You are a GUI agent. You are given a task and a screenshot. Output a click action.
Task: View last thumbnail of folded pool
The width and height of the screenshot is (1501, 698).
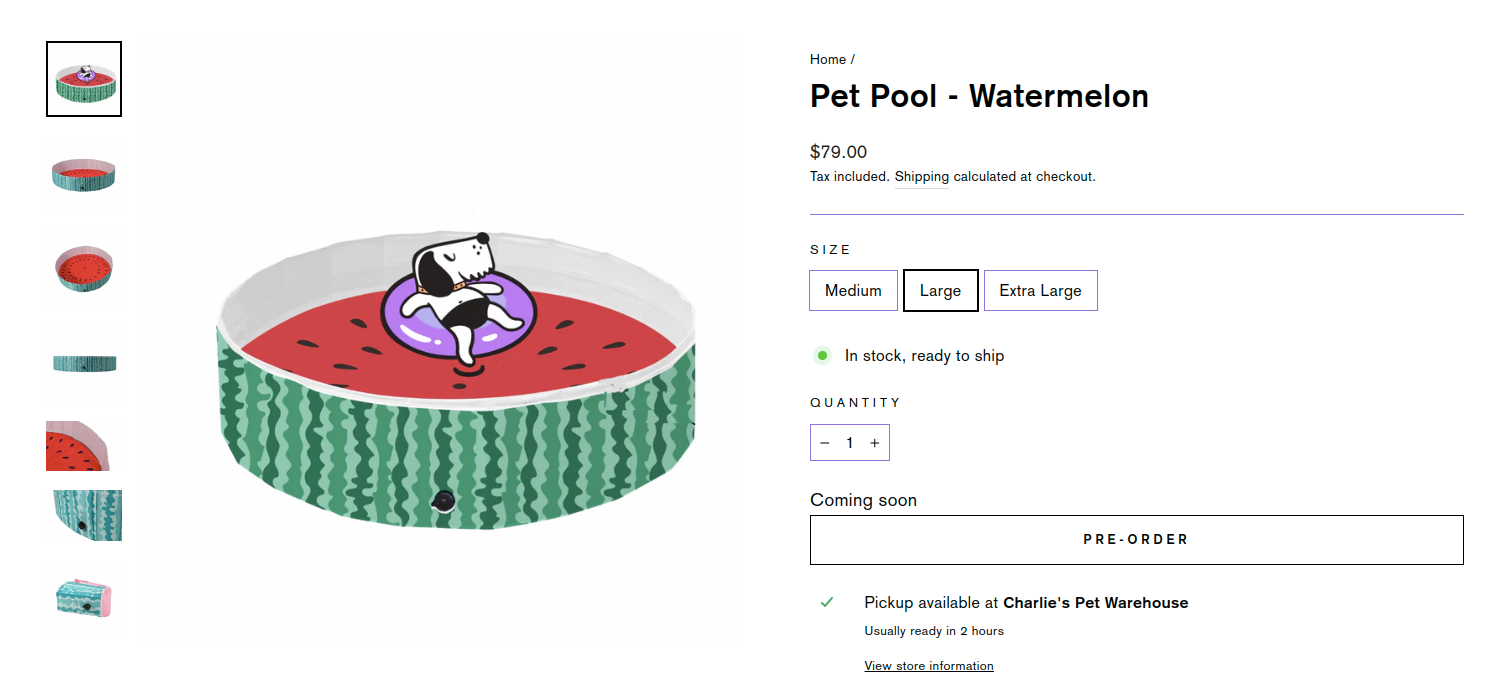(x=84, y=598)
